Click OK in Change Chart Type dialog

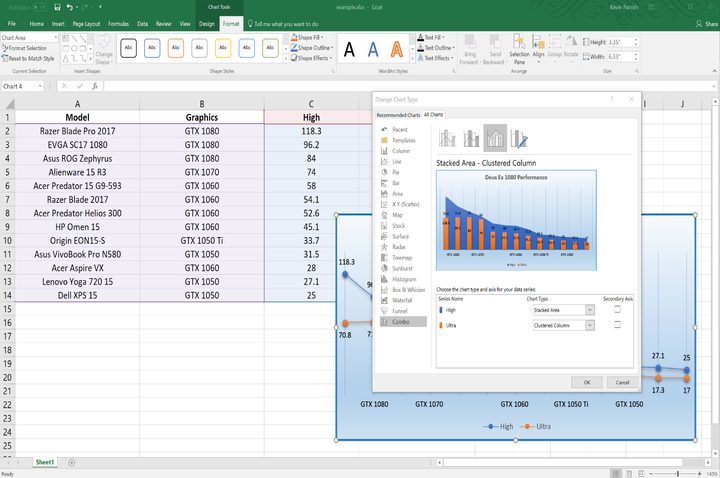[587, 382]
